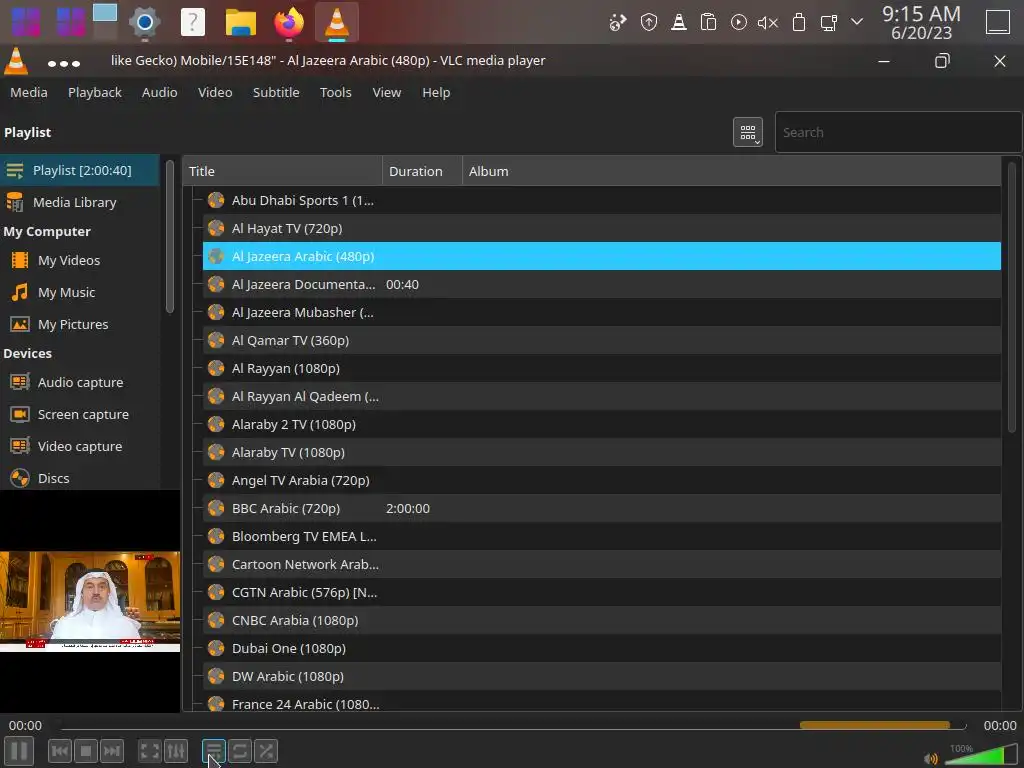The width and height of the screenshot is (1024, 768).
Task: Open the clock showing 9:15 AM
Action: pyautogui.click(x=921, y=22)
